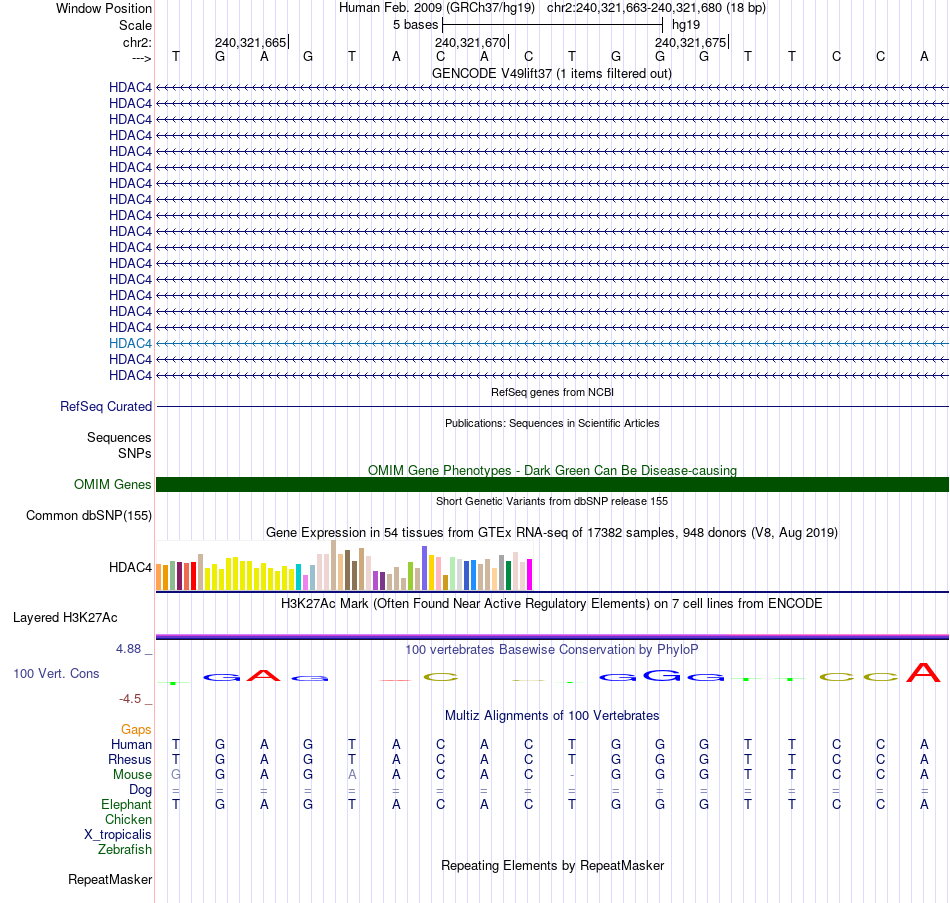The image size is (950, 903).
Task: Click the OMIM Genes track label
Action: coord(113,485)
